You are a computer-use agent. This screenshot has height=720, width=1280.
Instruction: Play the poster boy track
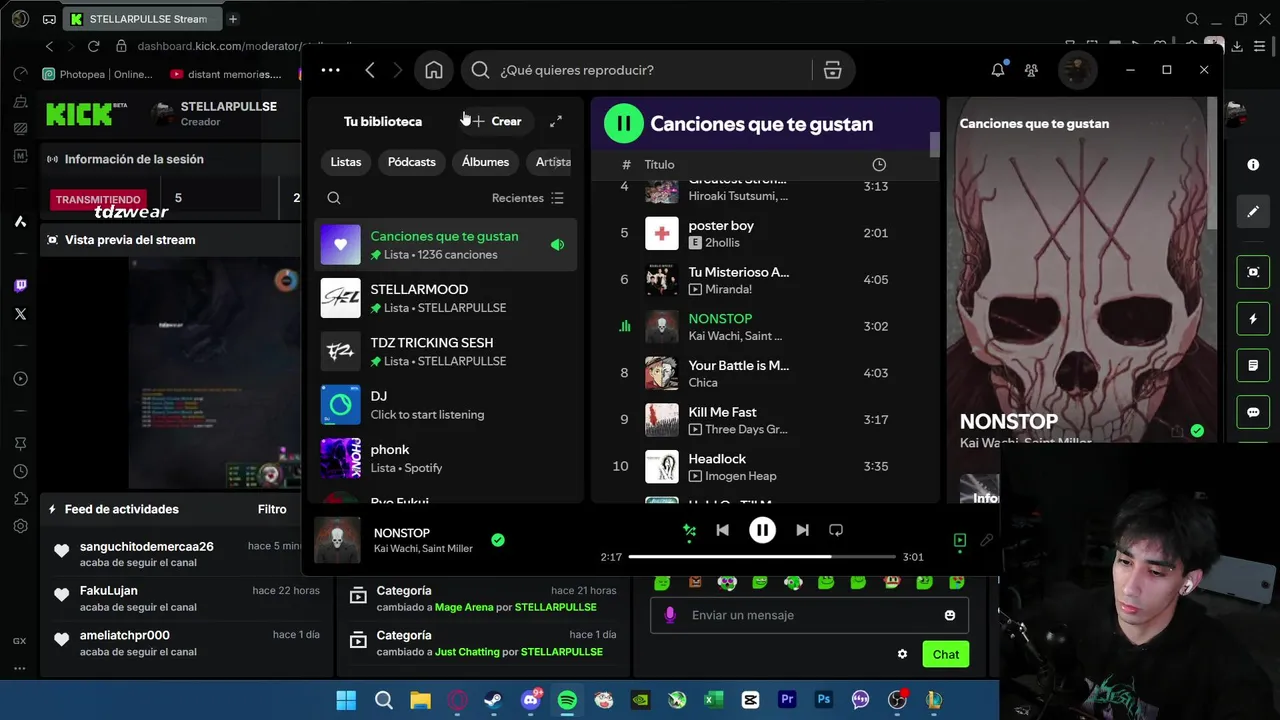tap(765, 233)
